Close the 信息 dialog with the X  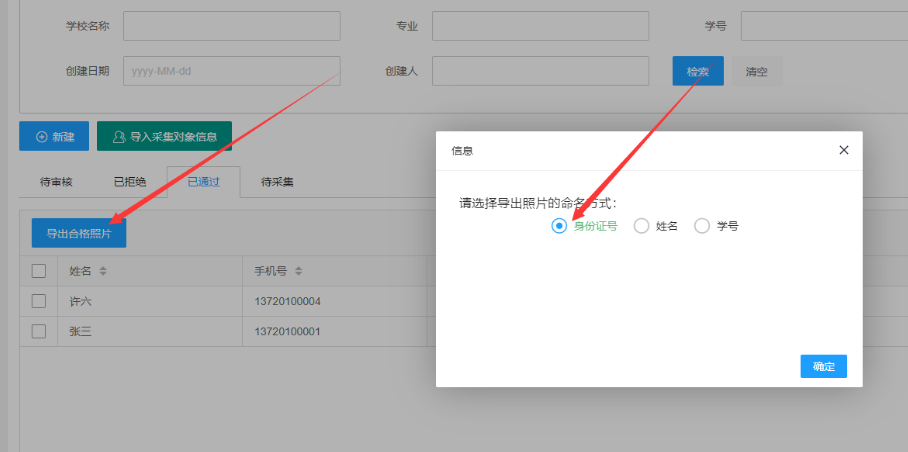pos(843,150)
